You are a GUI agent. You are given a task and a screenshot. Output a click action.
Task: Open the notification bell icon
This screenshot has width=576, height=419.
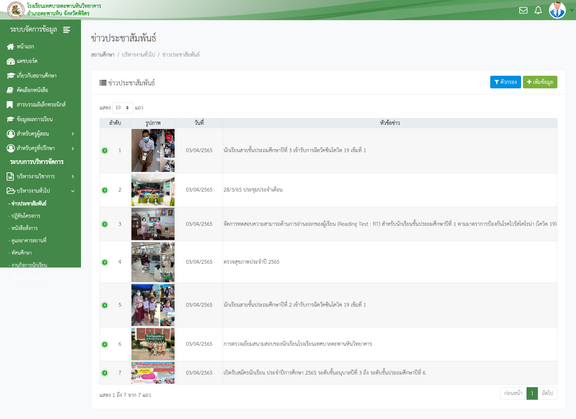click(538, 10)
